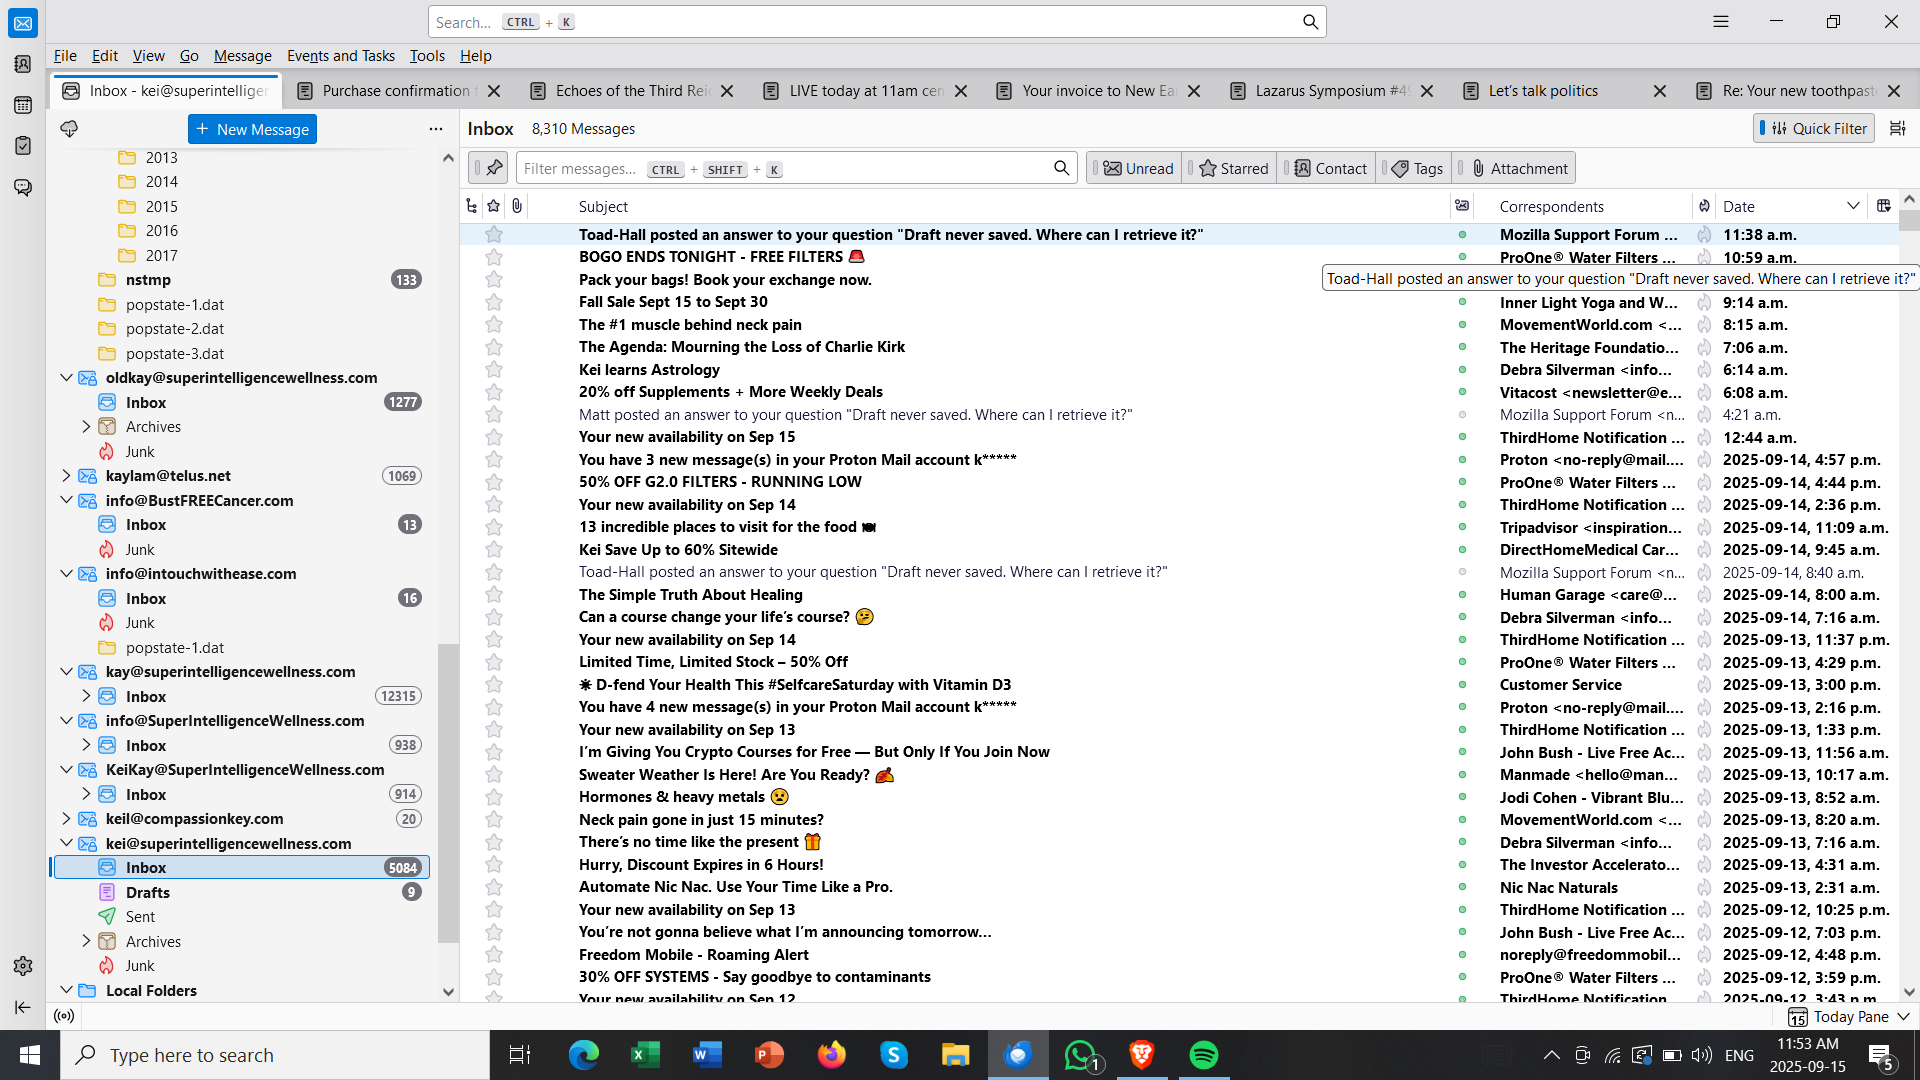Viewport: 1920px width, 1080px height.
Task: Open the Calendar space icon
Action: 23,105
